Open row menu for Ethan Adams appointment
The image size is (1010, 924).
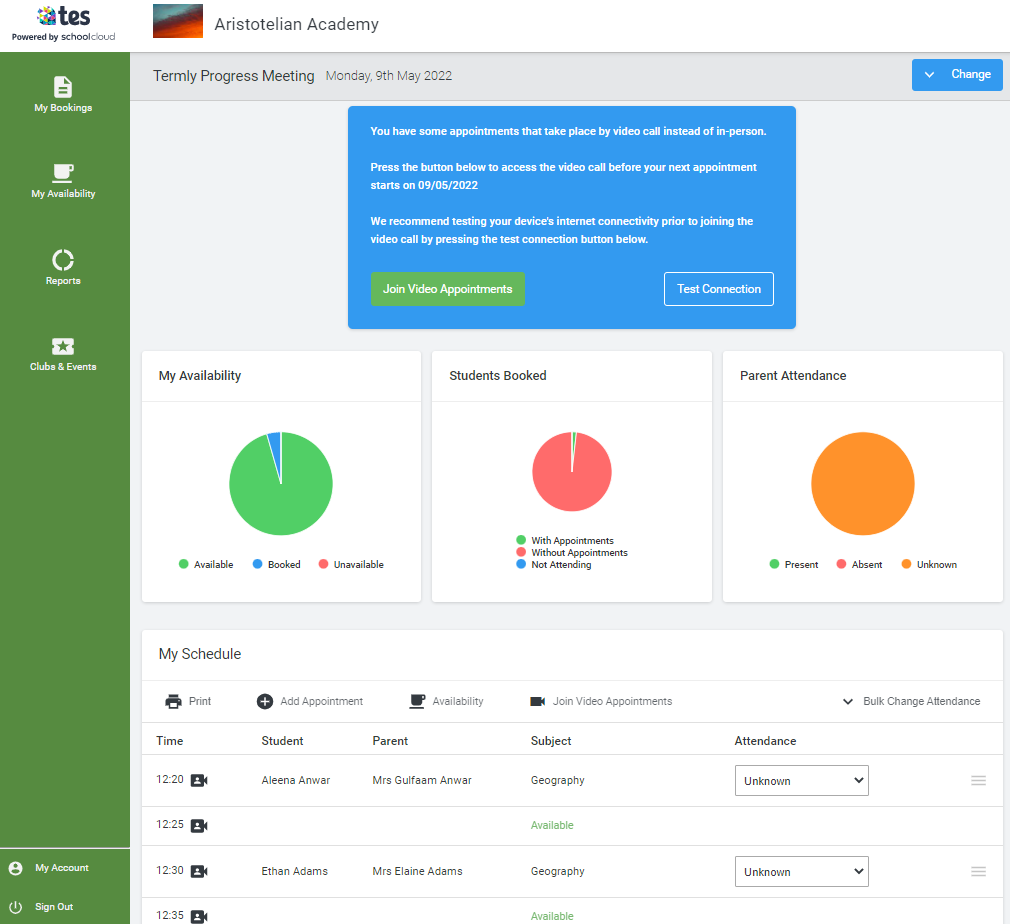978,871
